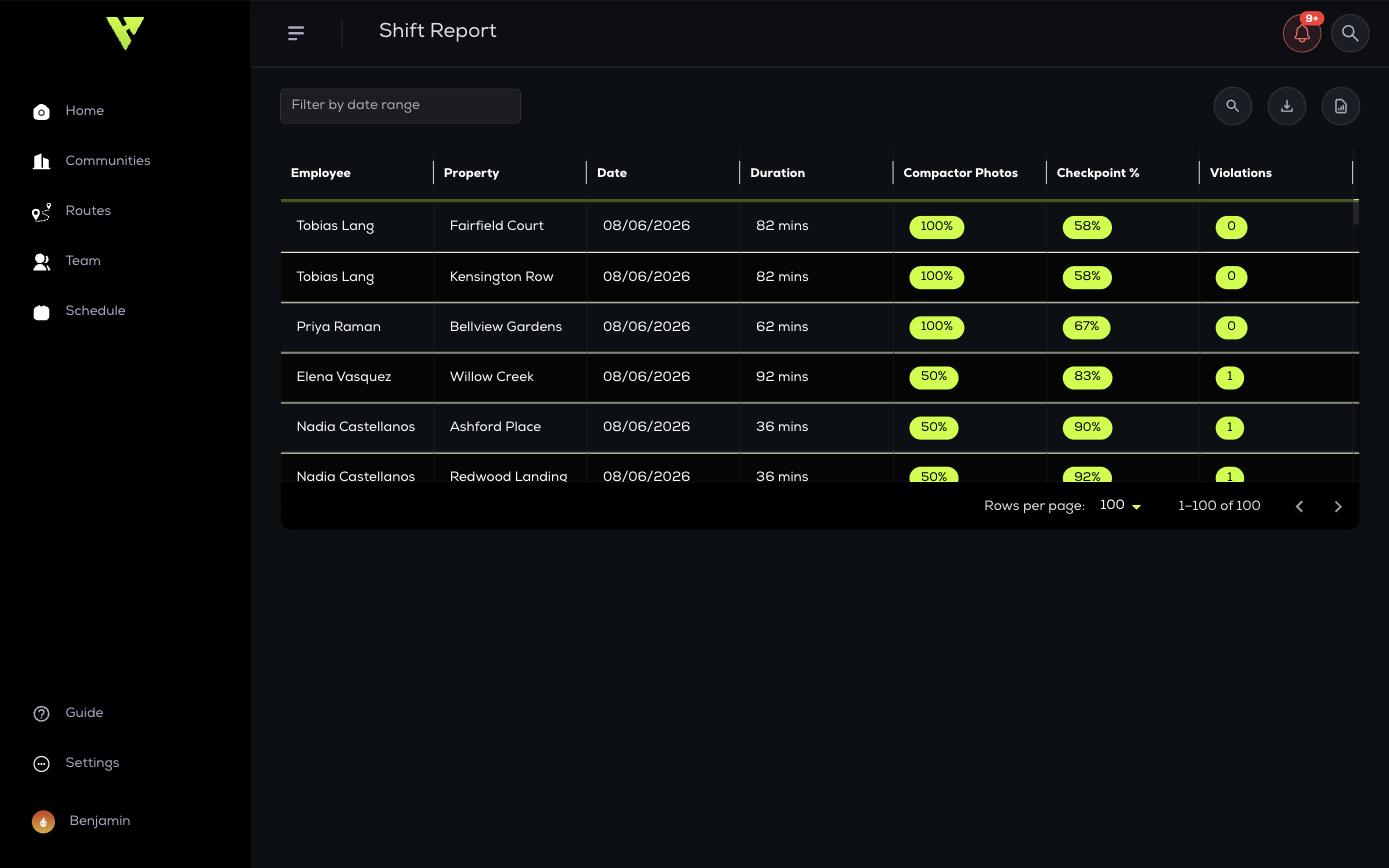The height and width of the screenshot is (868, 1389).
Task: Click the download report icon
Action: tap(1287, 106)
